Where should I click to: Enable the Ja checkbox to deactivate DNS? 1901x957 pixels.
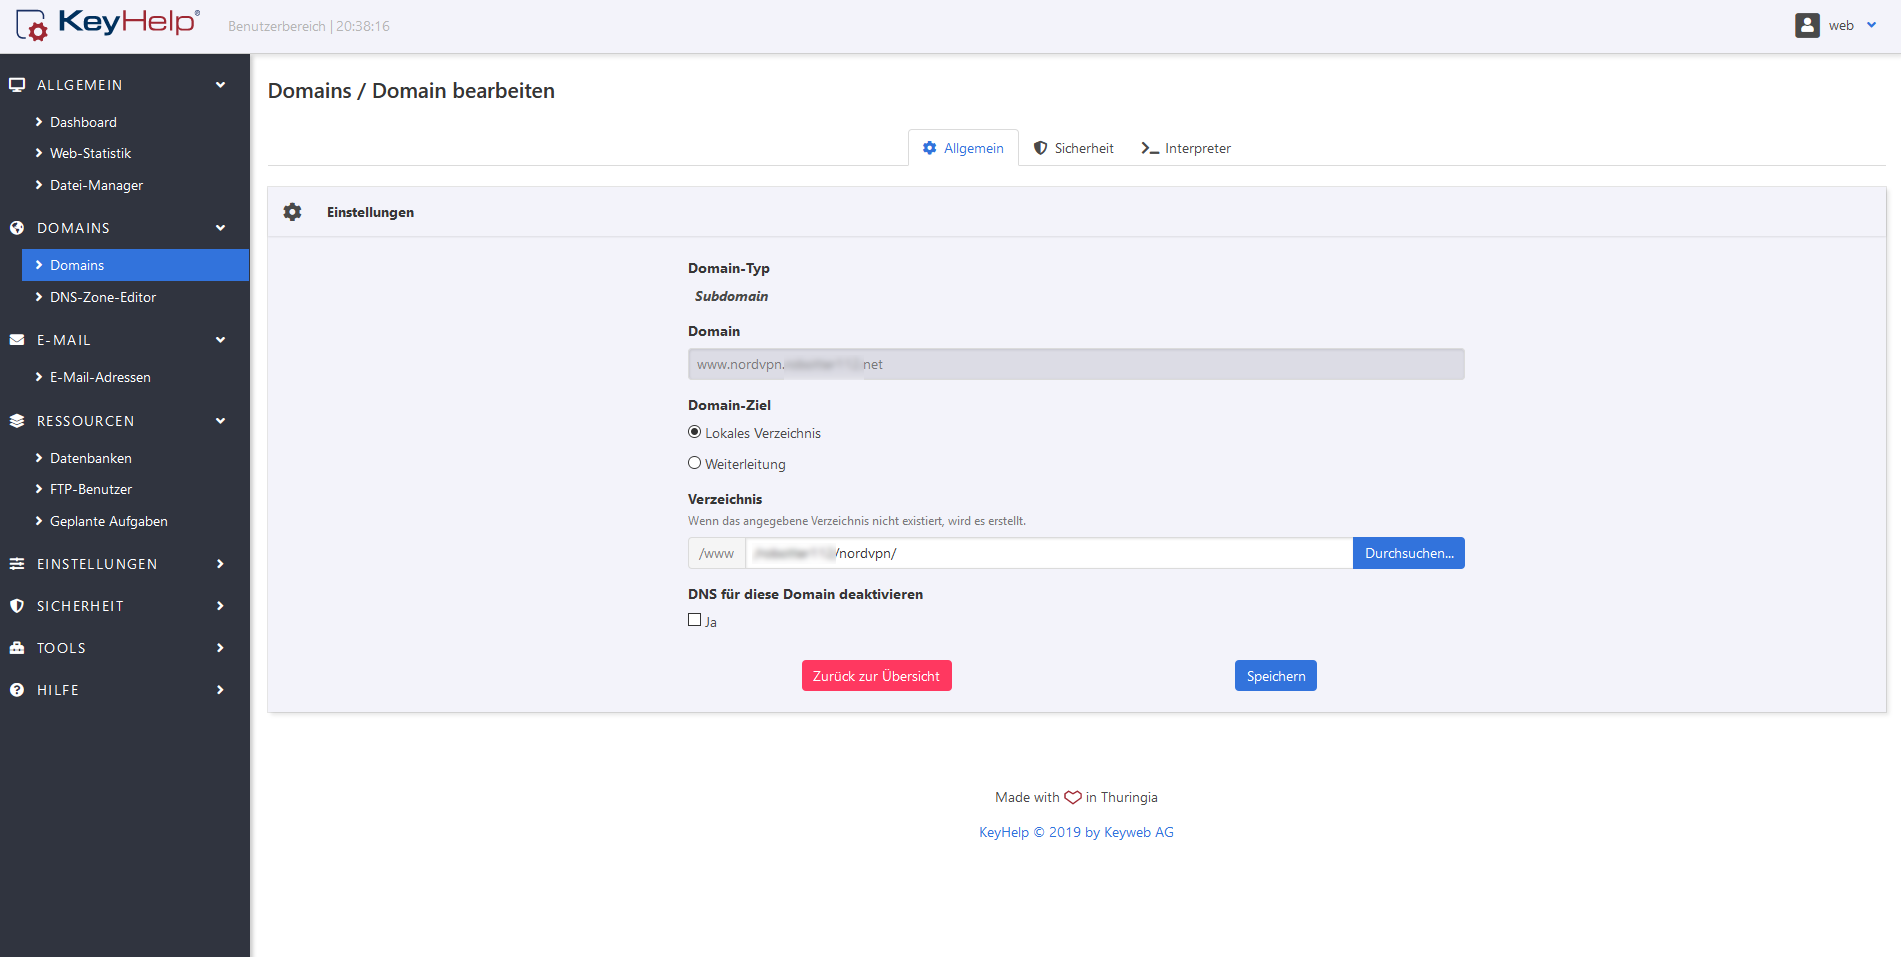(694, 620)
